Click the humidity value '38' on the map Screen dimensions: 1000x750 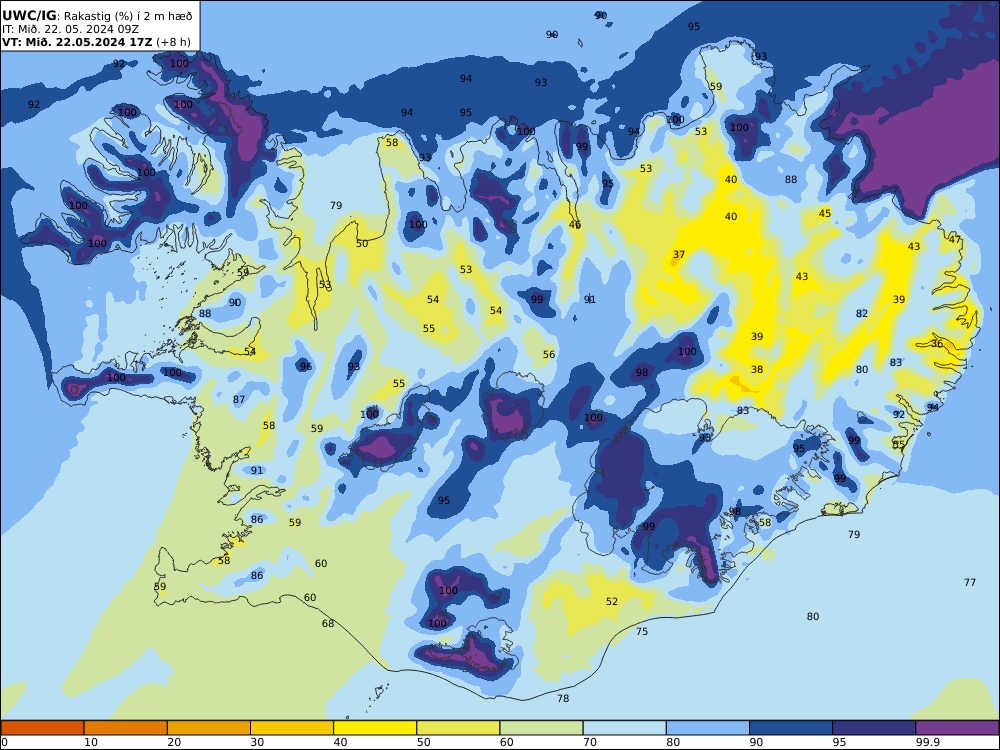click(757, 369)
